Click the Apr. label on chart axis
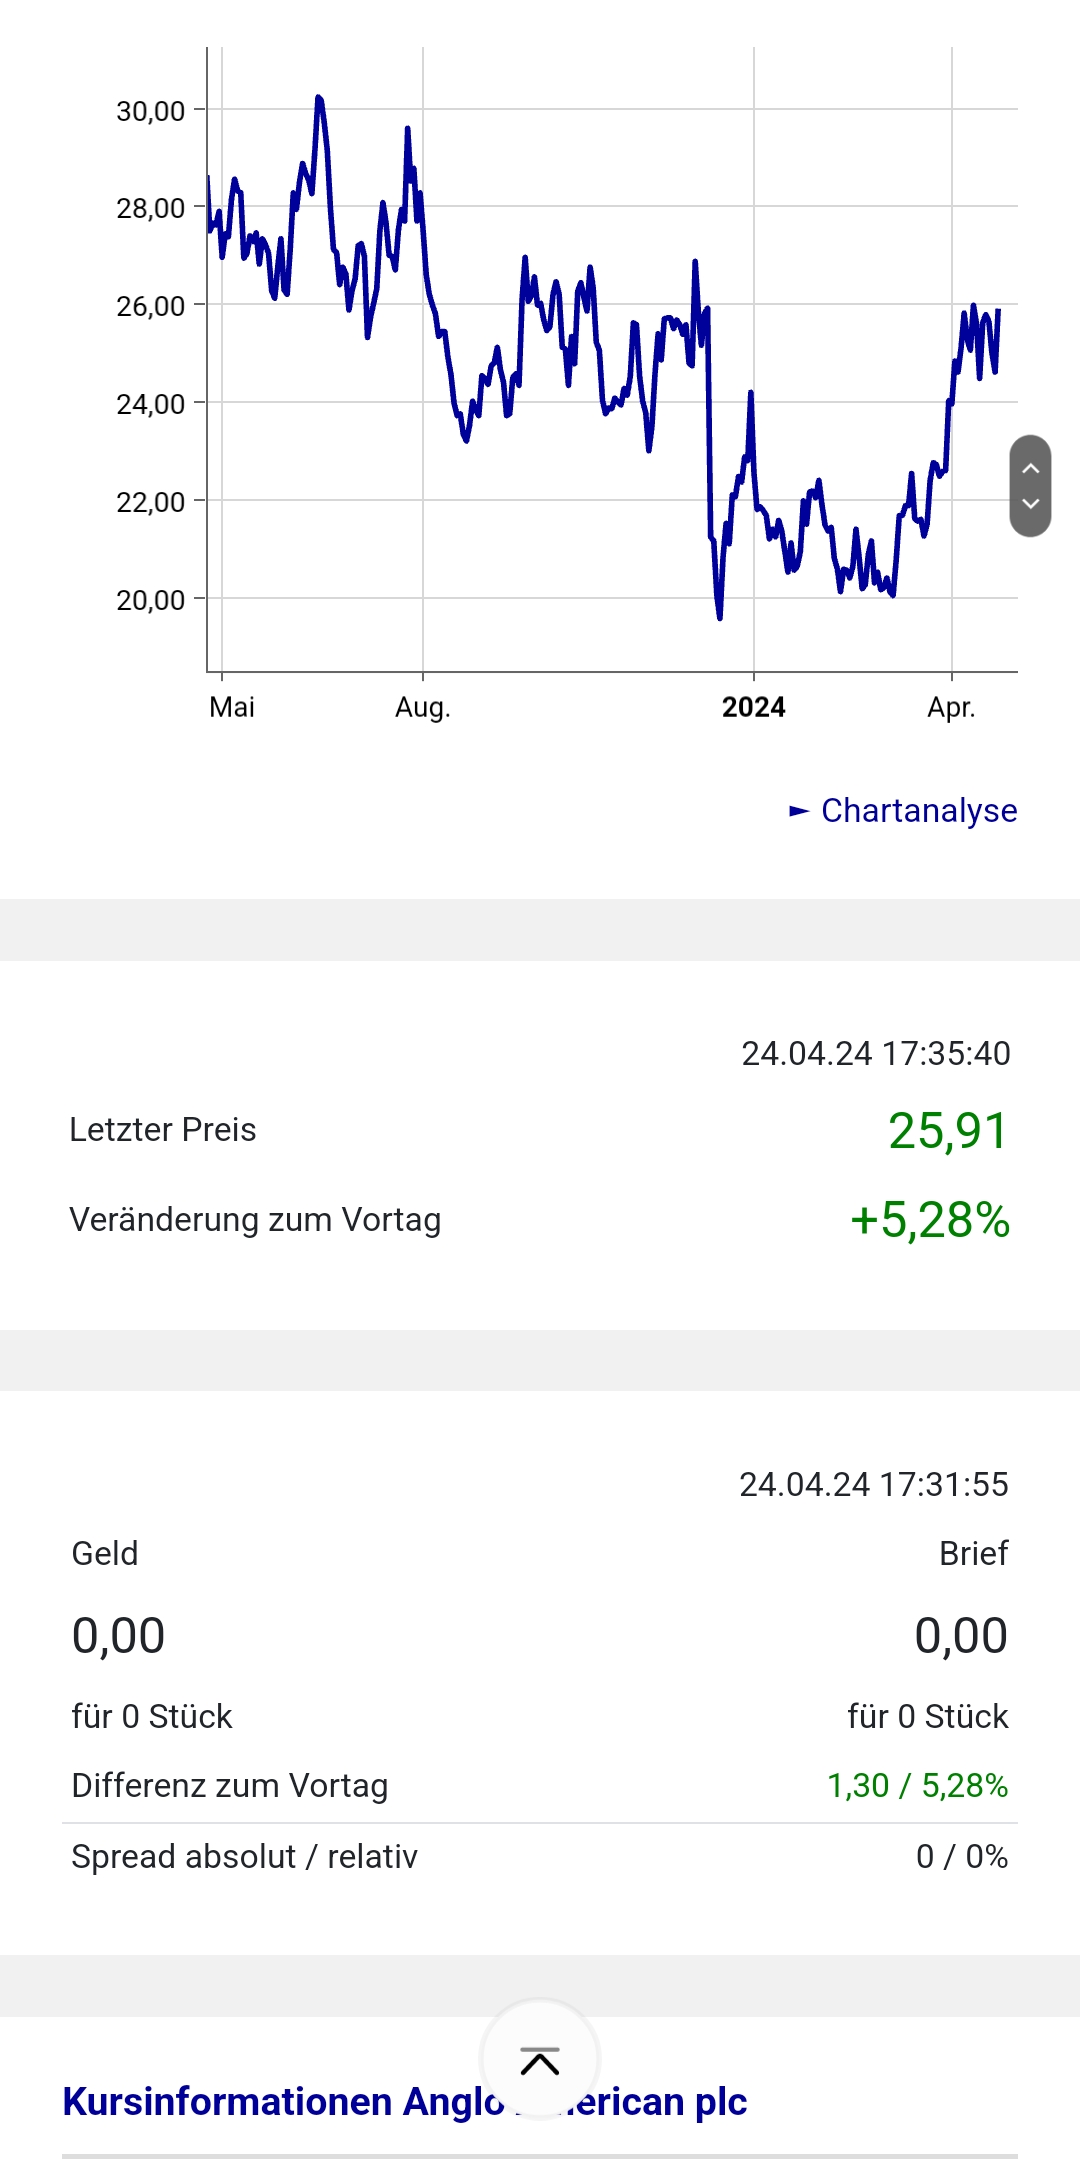The image size is (1080, 2177). pyautogui.click(x=951, y=708)
